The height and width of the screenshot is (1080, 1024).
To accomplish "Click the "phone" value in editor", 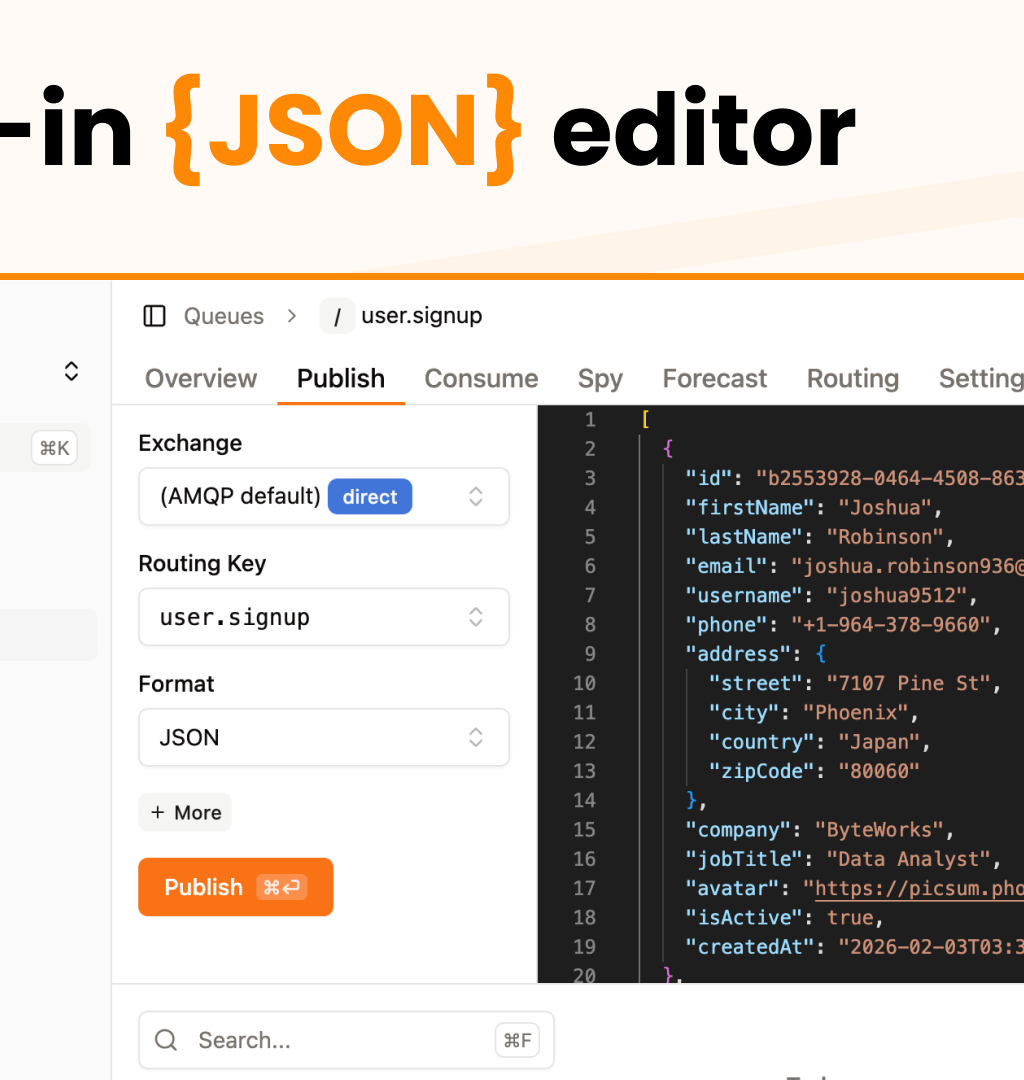I will pyautogui.click(x=892, y=625).
